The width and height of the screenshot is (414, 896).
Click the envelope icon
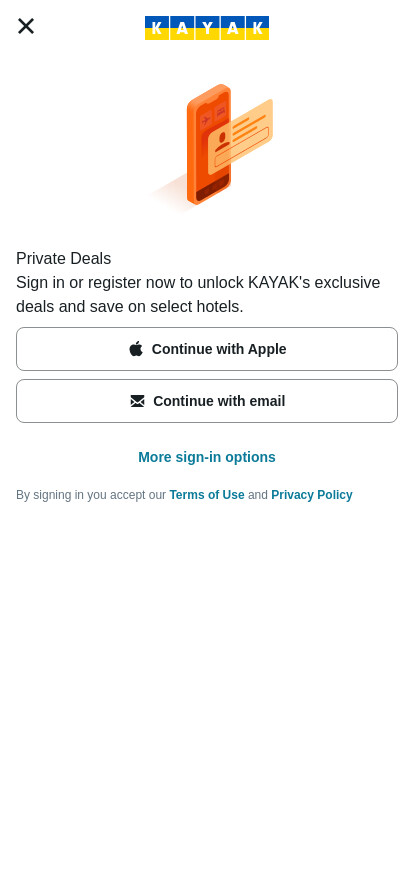tap(137, 401)
